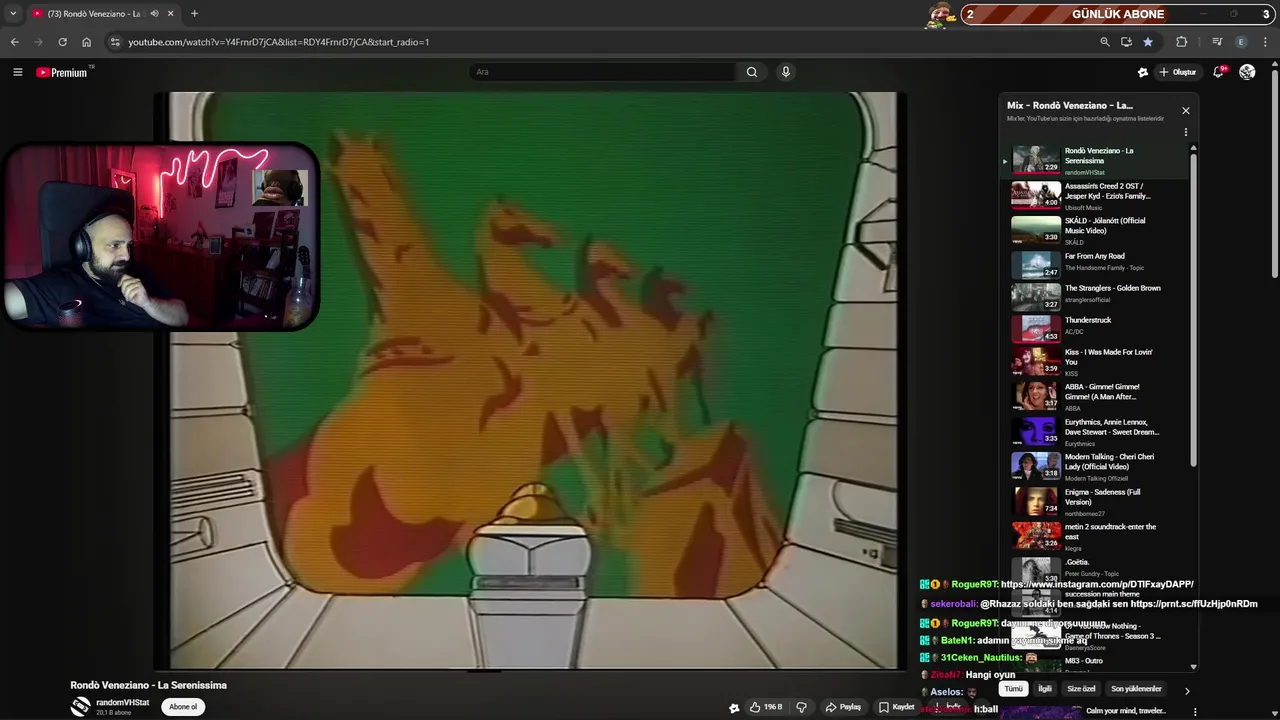The image size is (1280, 720).
Task: Select the Size özel filter chip
Action: tap(1081, 689)
